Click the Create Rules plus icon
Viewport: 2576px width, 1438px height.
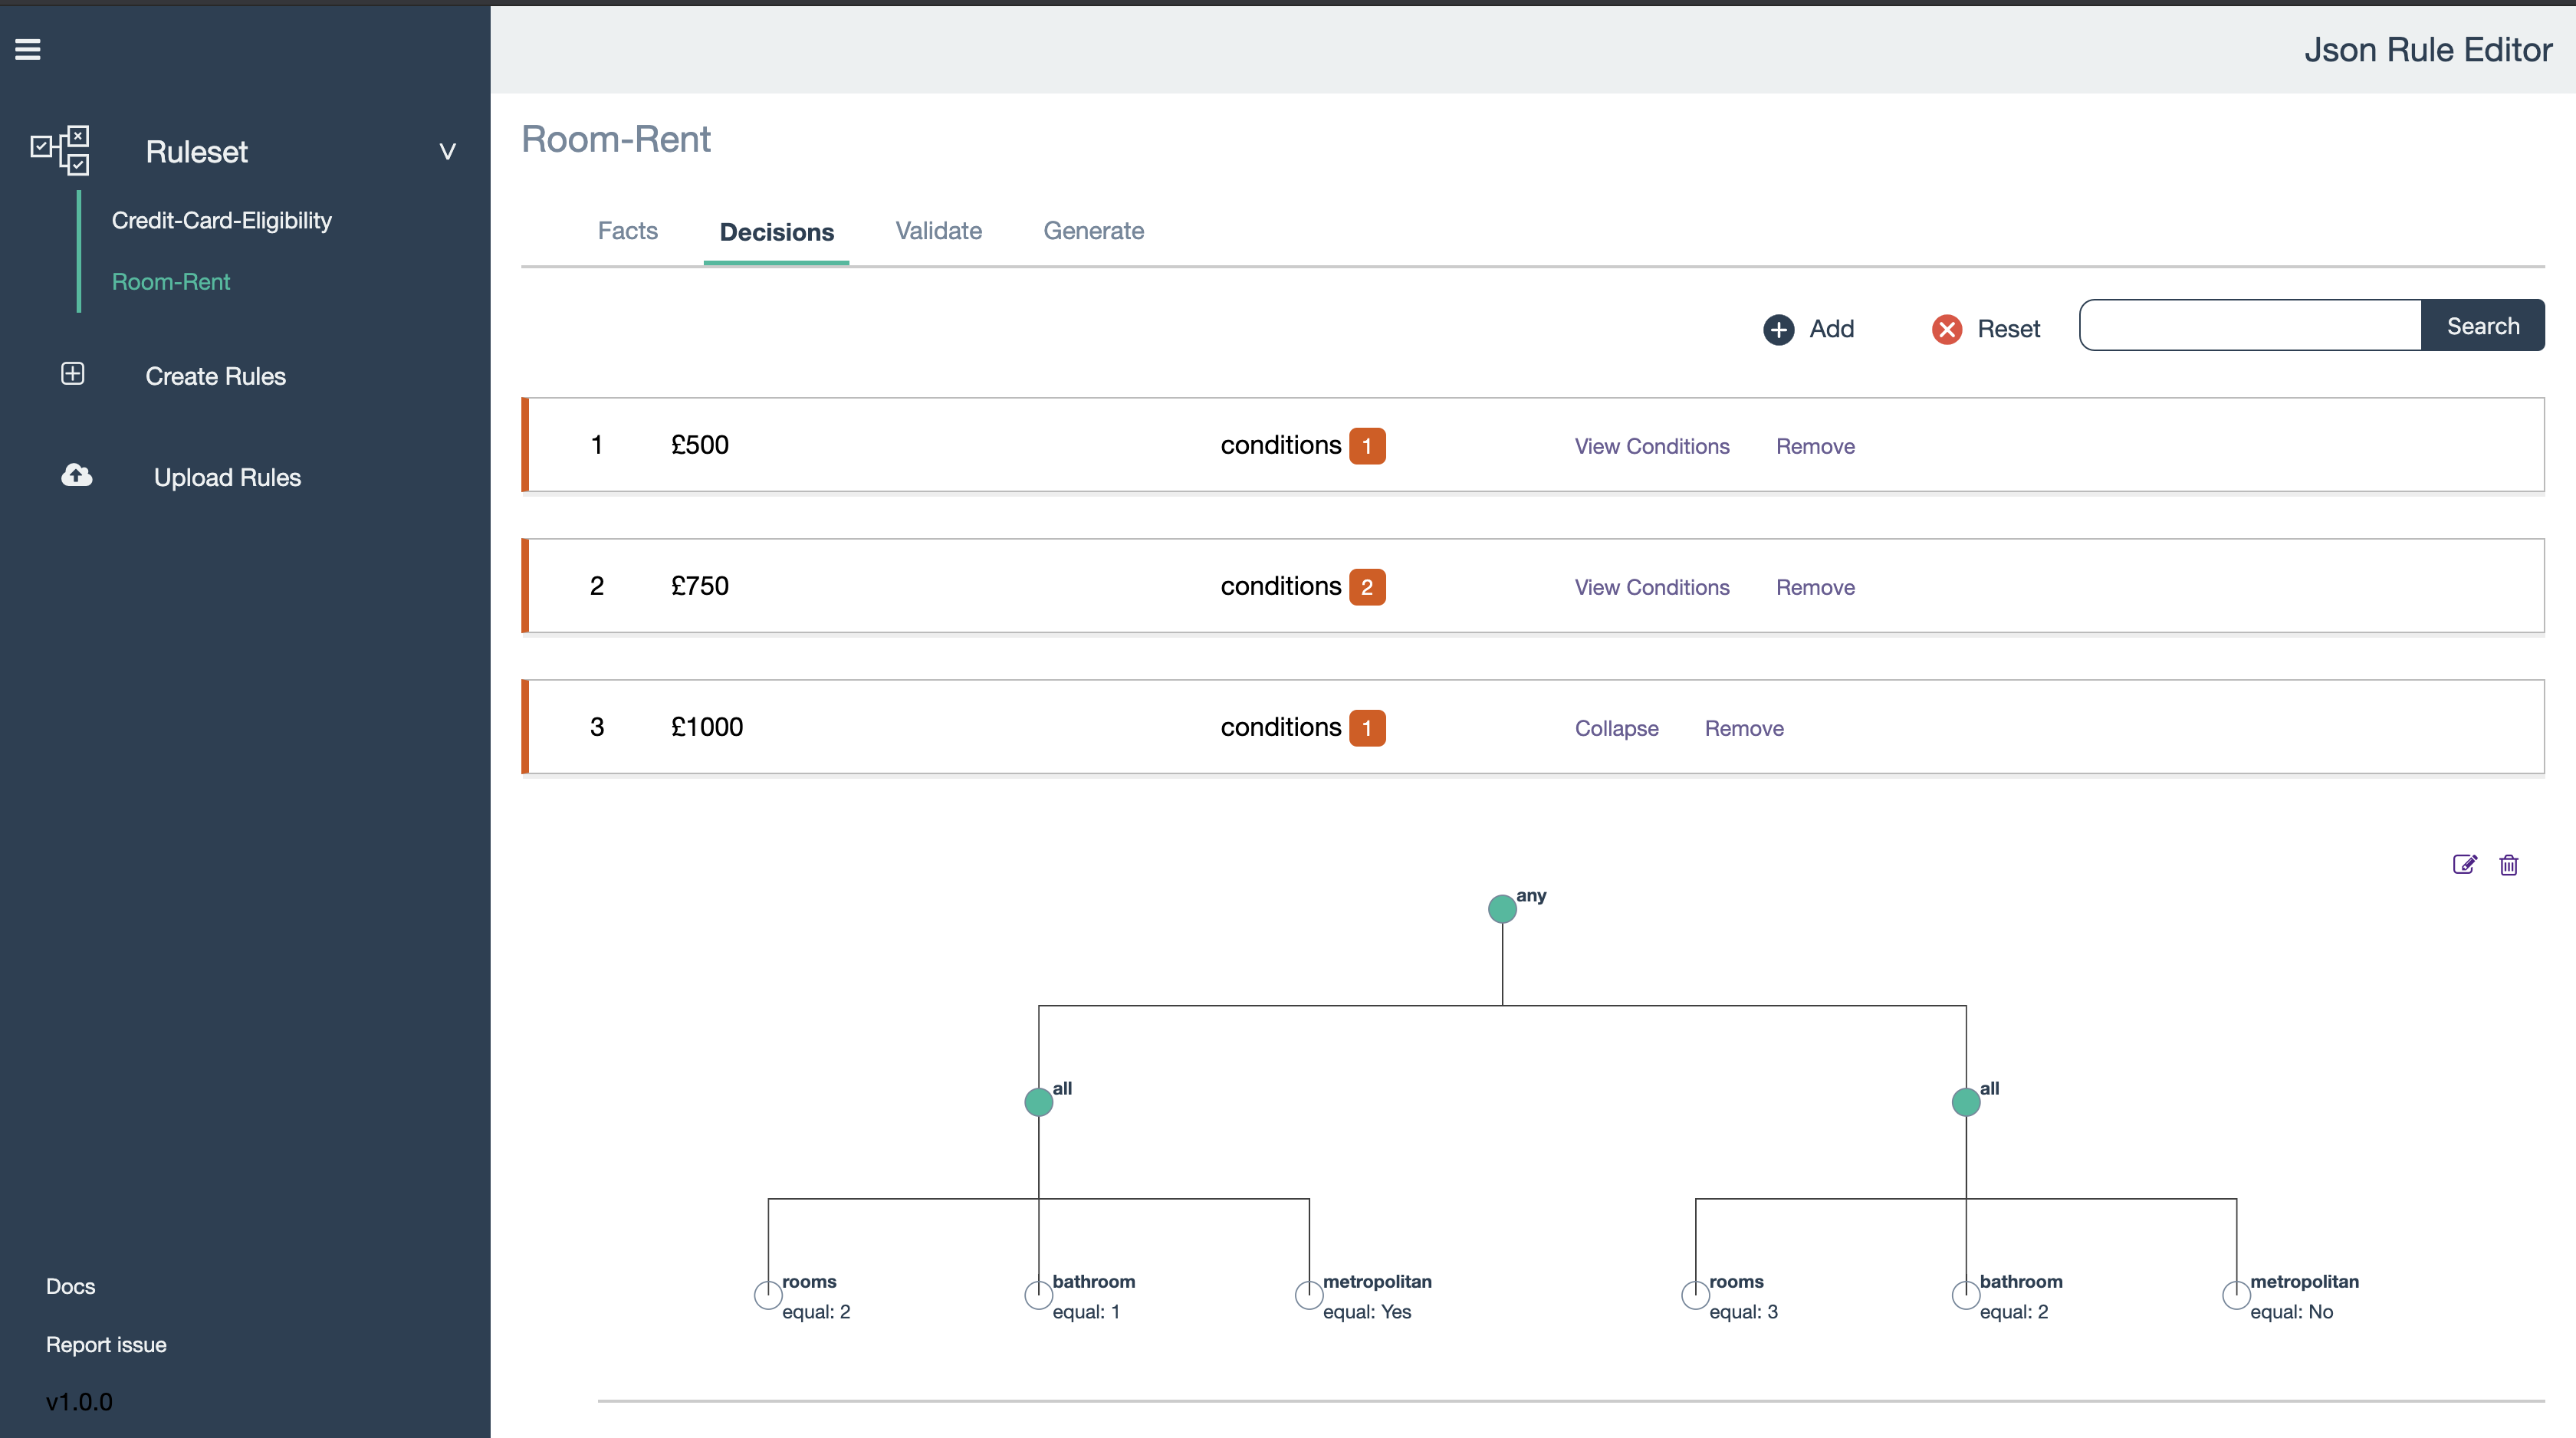pos(72,374)
